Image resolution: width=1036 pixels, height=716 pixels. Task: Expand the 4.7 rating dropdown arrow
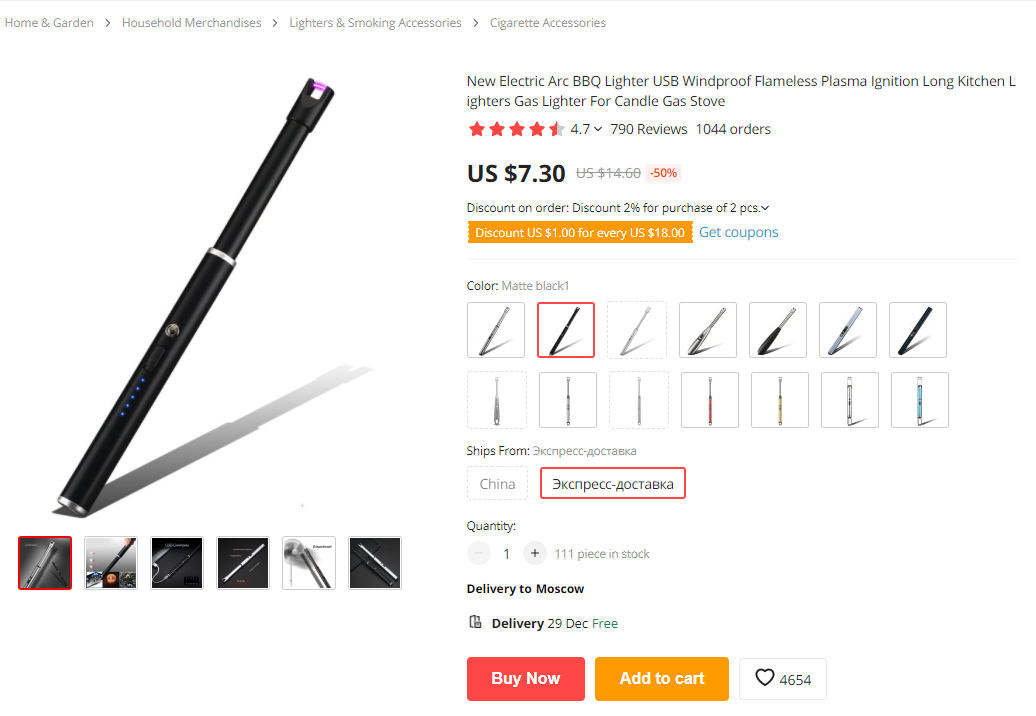click(x=598, y=129)
